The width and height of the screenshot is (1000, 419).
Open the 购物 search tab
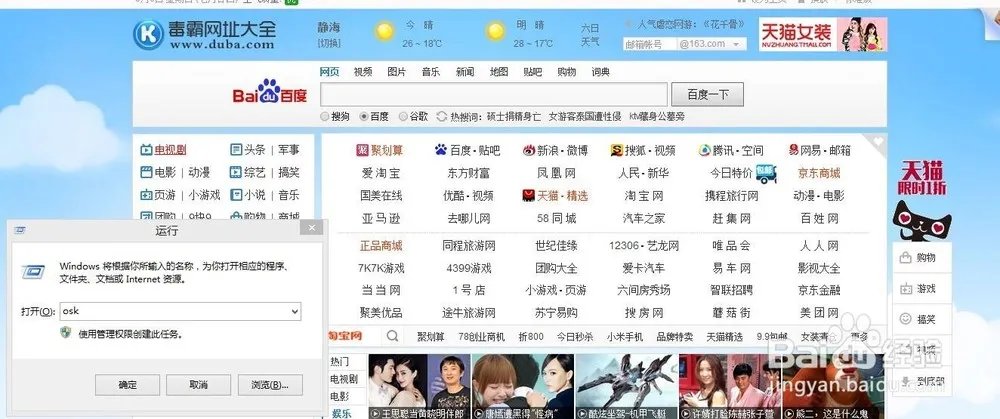566,71
